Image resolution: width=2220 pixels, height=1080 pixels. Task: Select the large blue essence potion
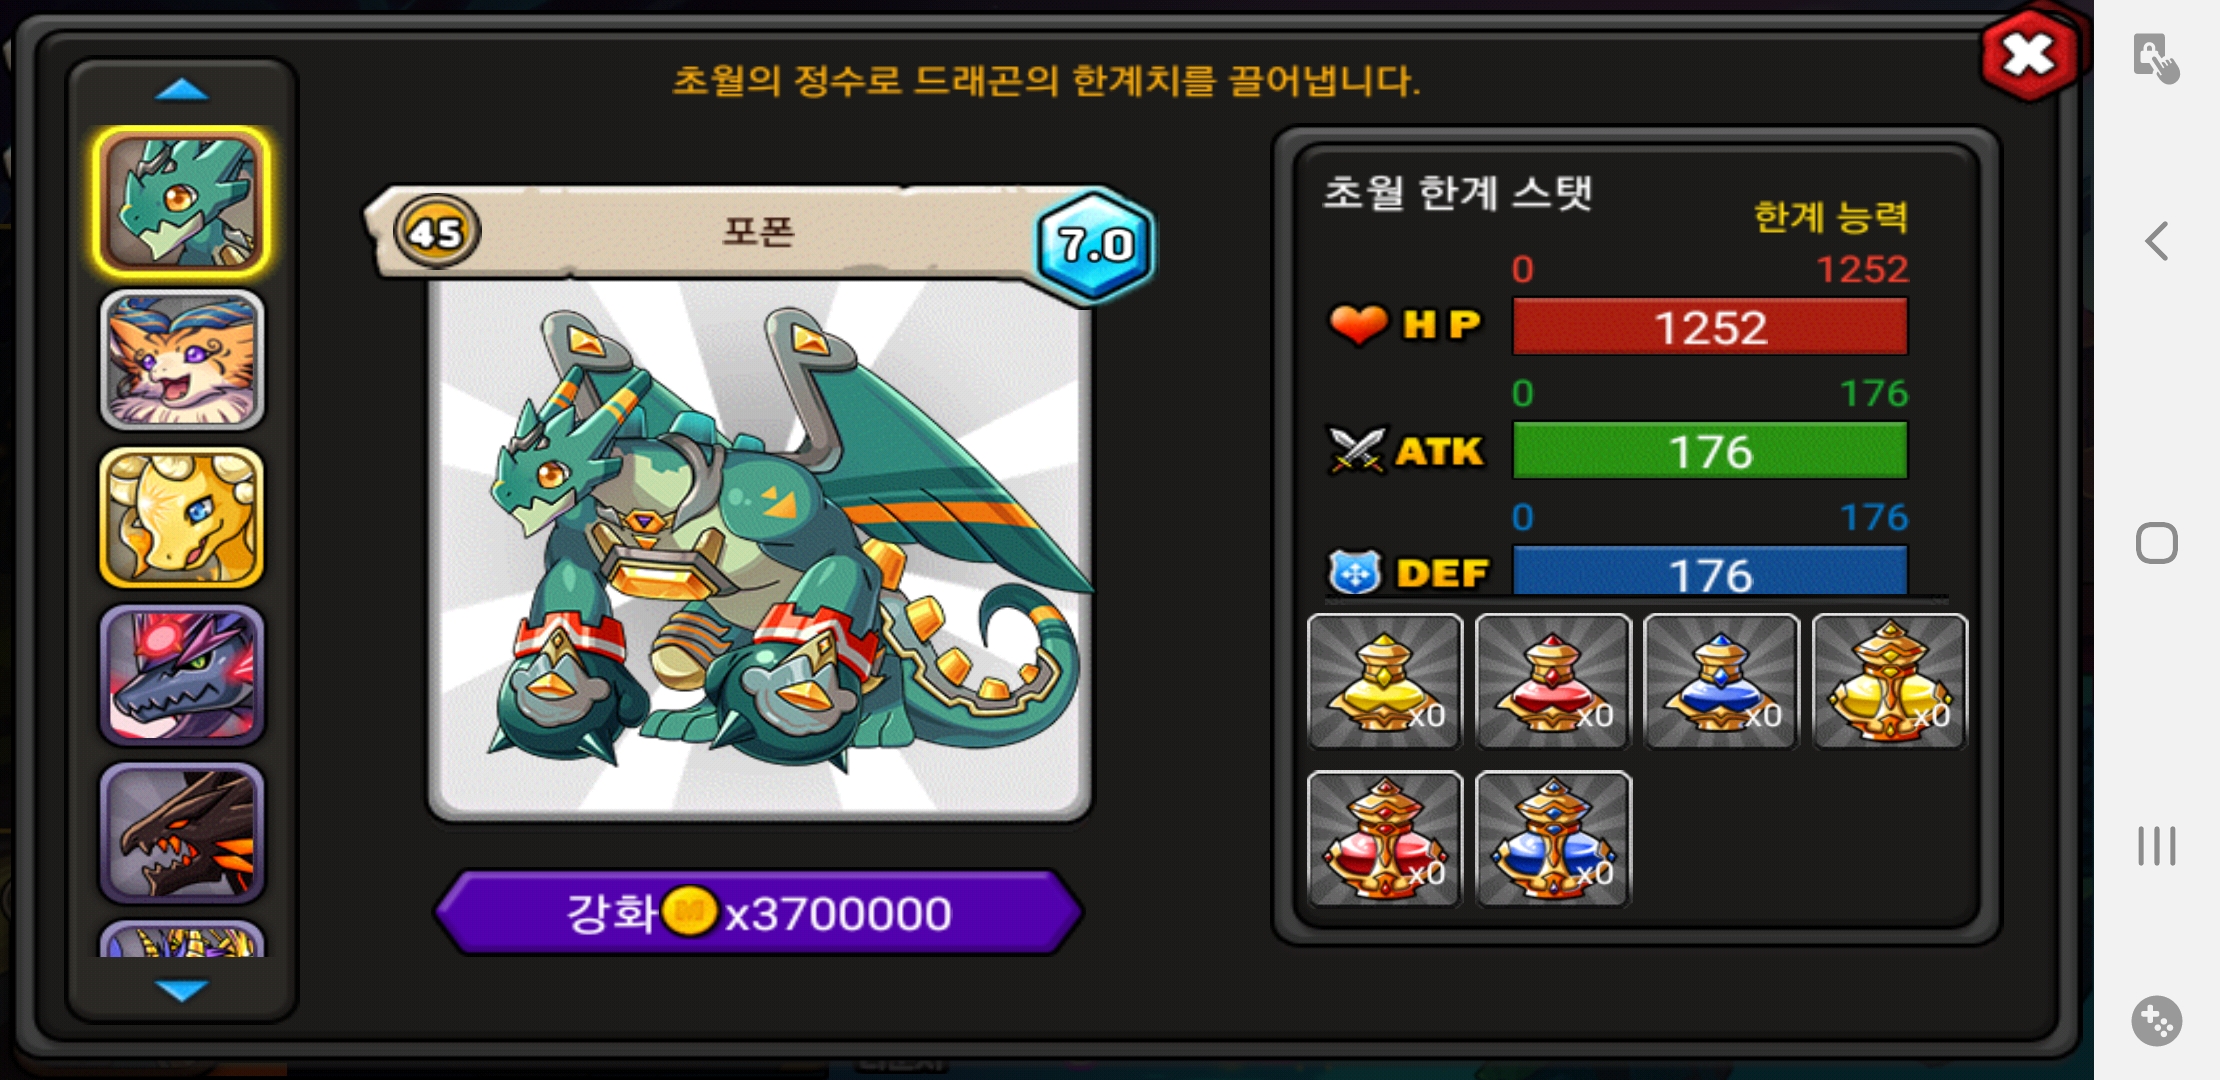[x=1553, y=839]
